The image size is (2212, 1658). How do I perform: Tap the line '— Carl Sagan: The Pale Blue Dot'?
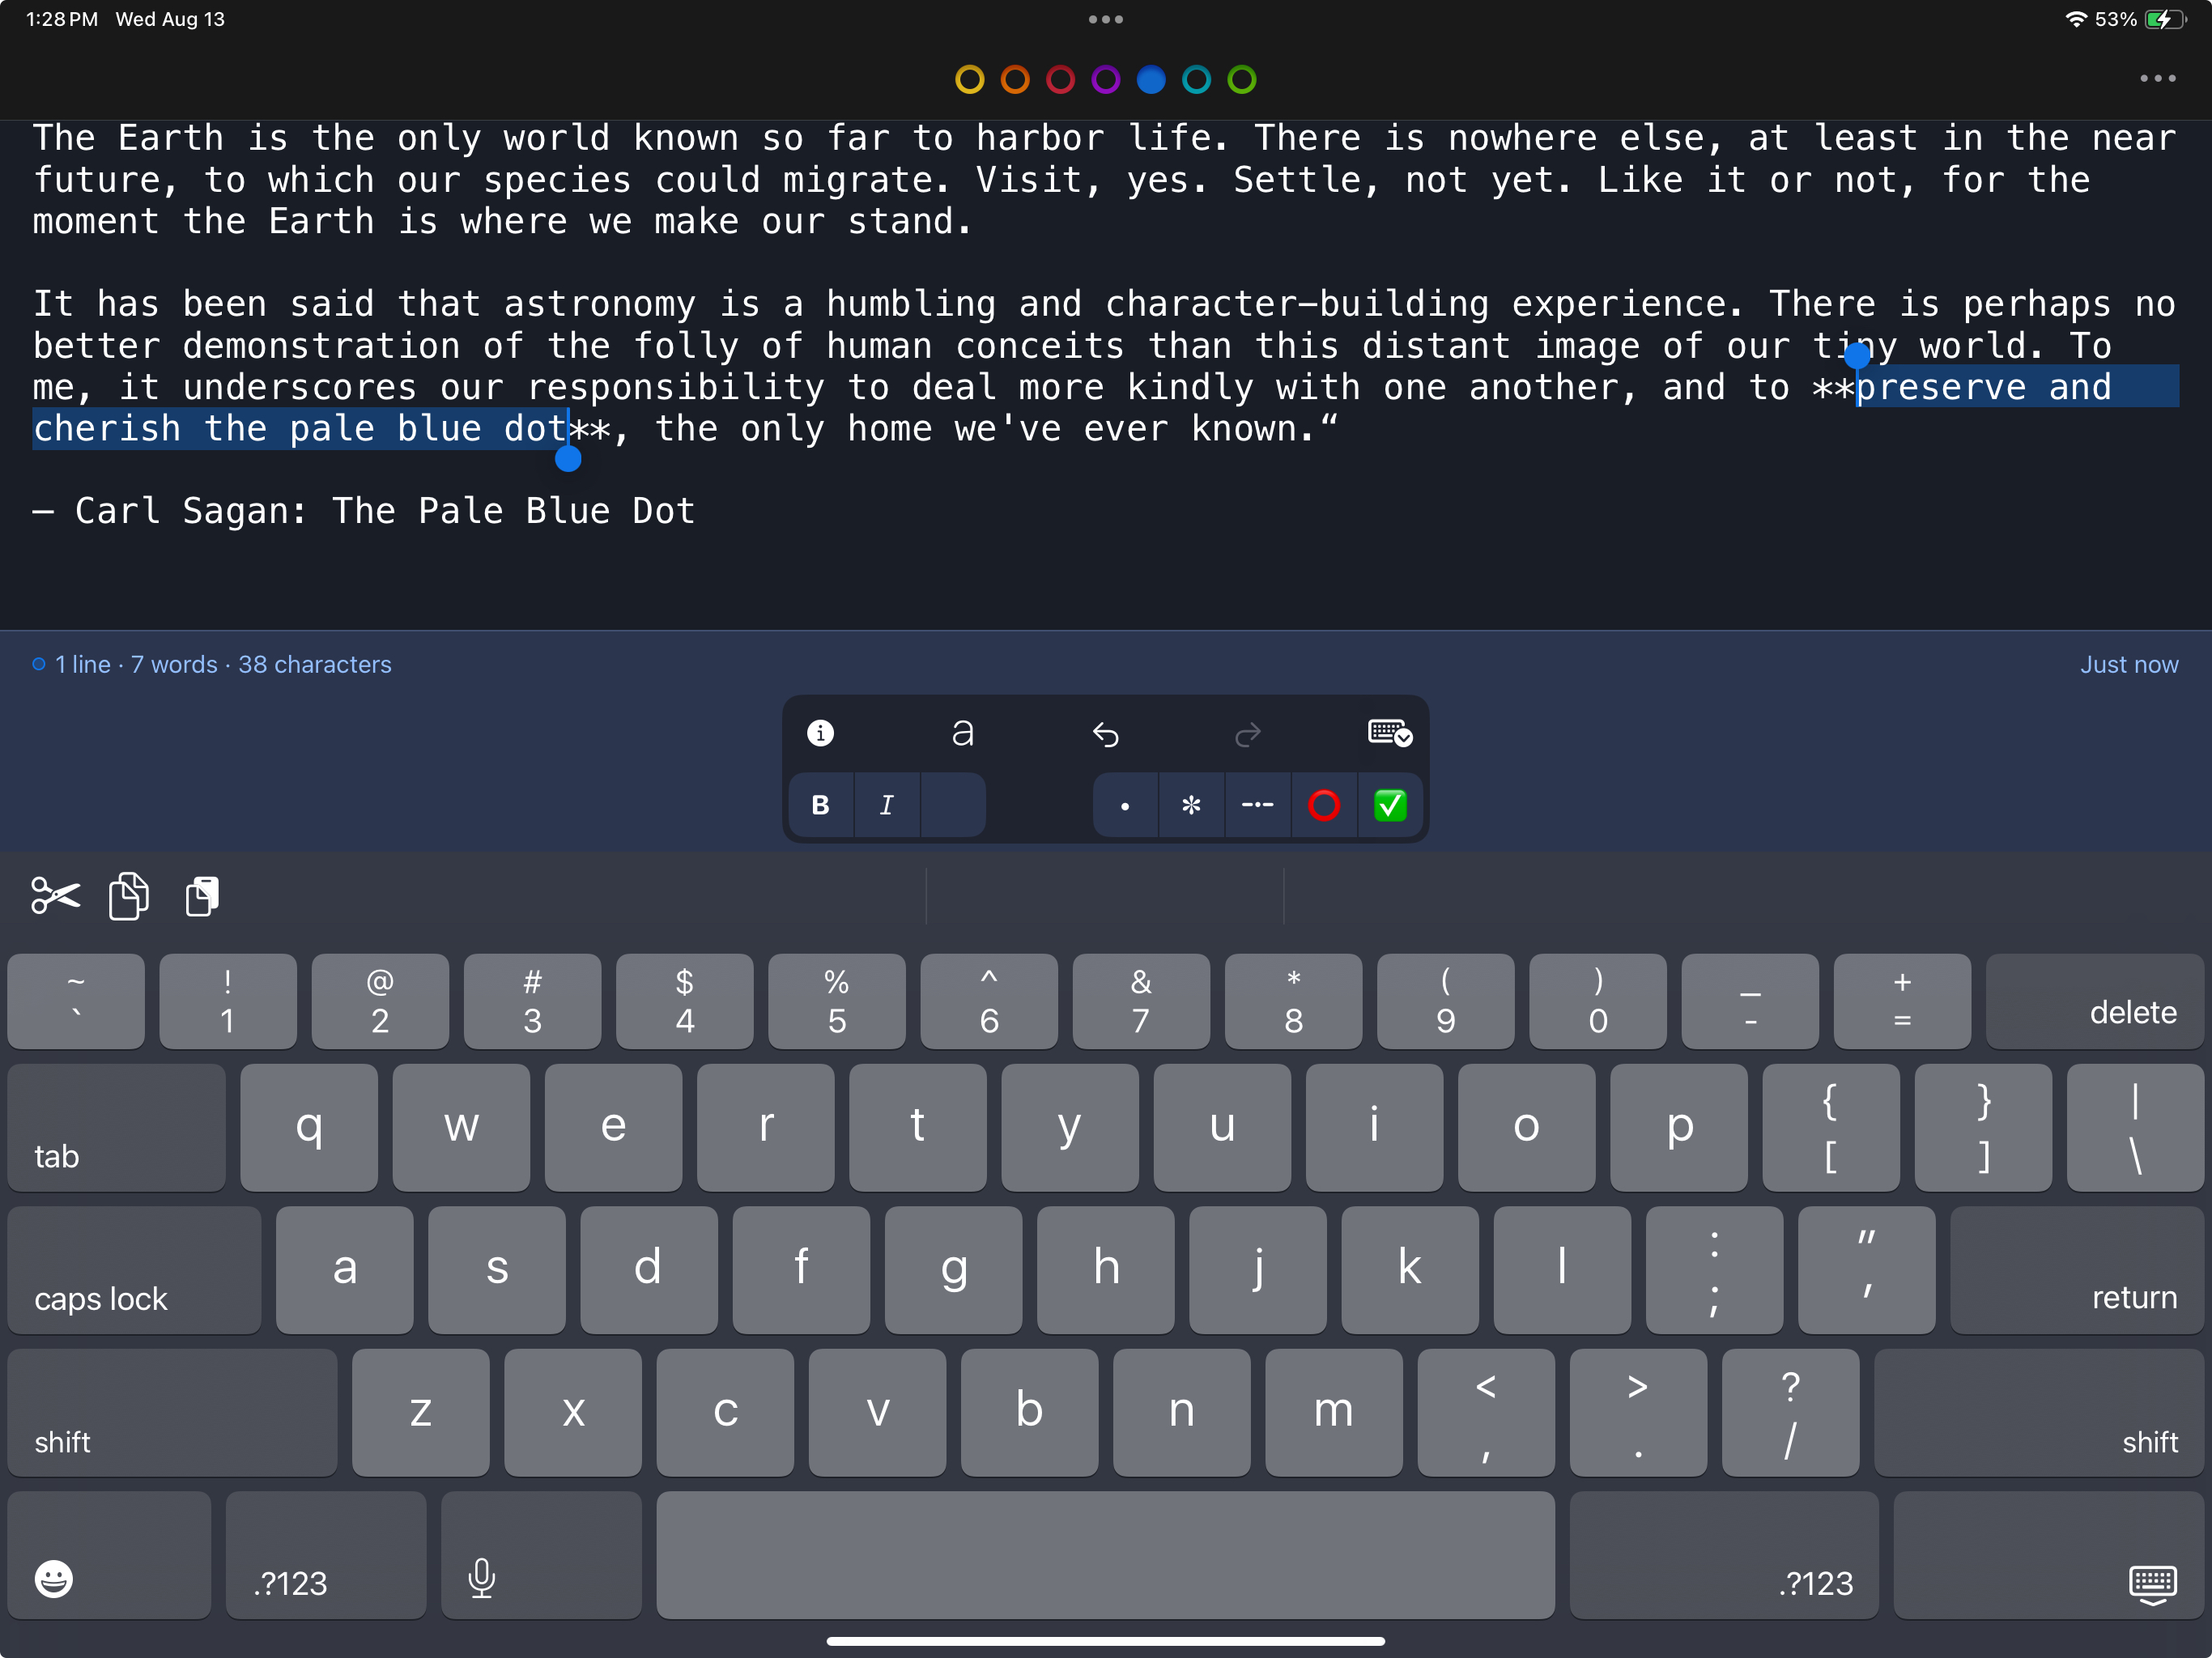pos(364,511)
